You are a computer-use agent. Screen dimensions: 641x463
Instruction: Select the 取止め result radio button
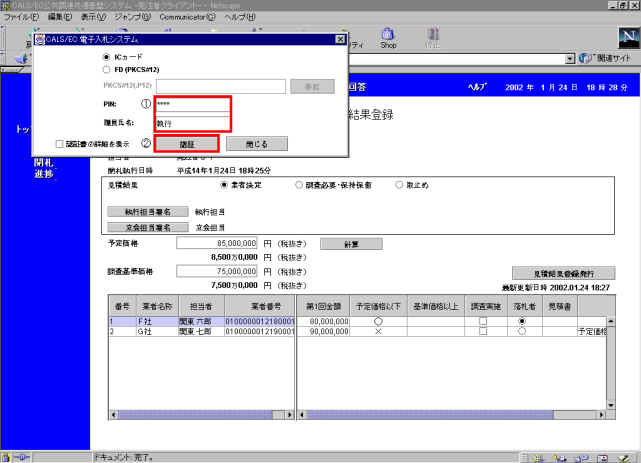pyautogui.click(x=400, y=185)
